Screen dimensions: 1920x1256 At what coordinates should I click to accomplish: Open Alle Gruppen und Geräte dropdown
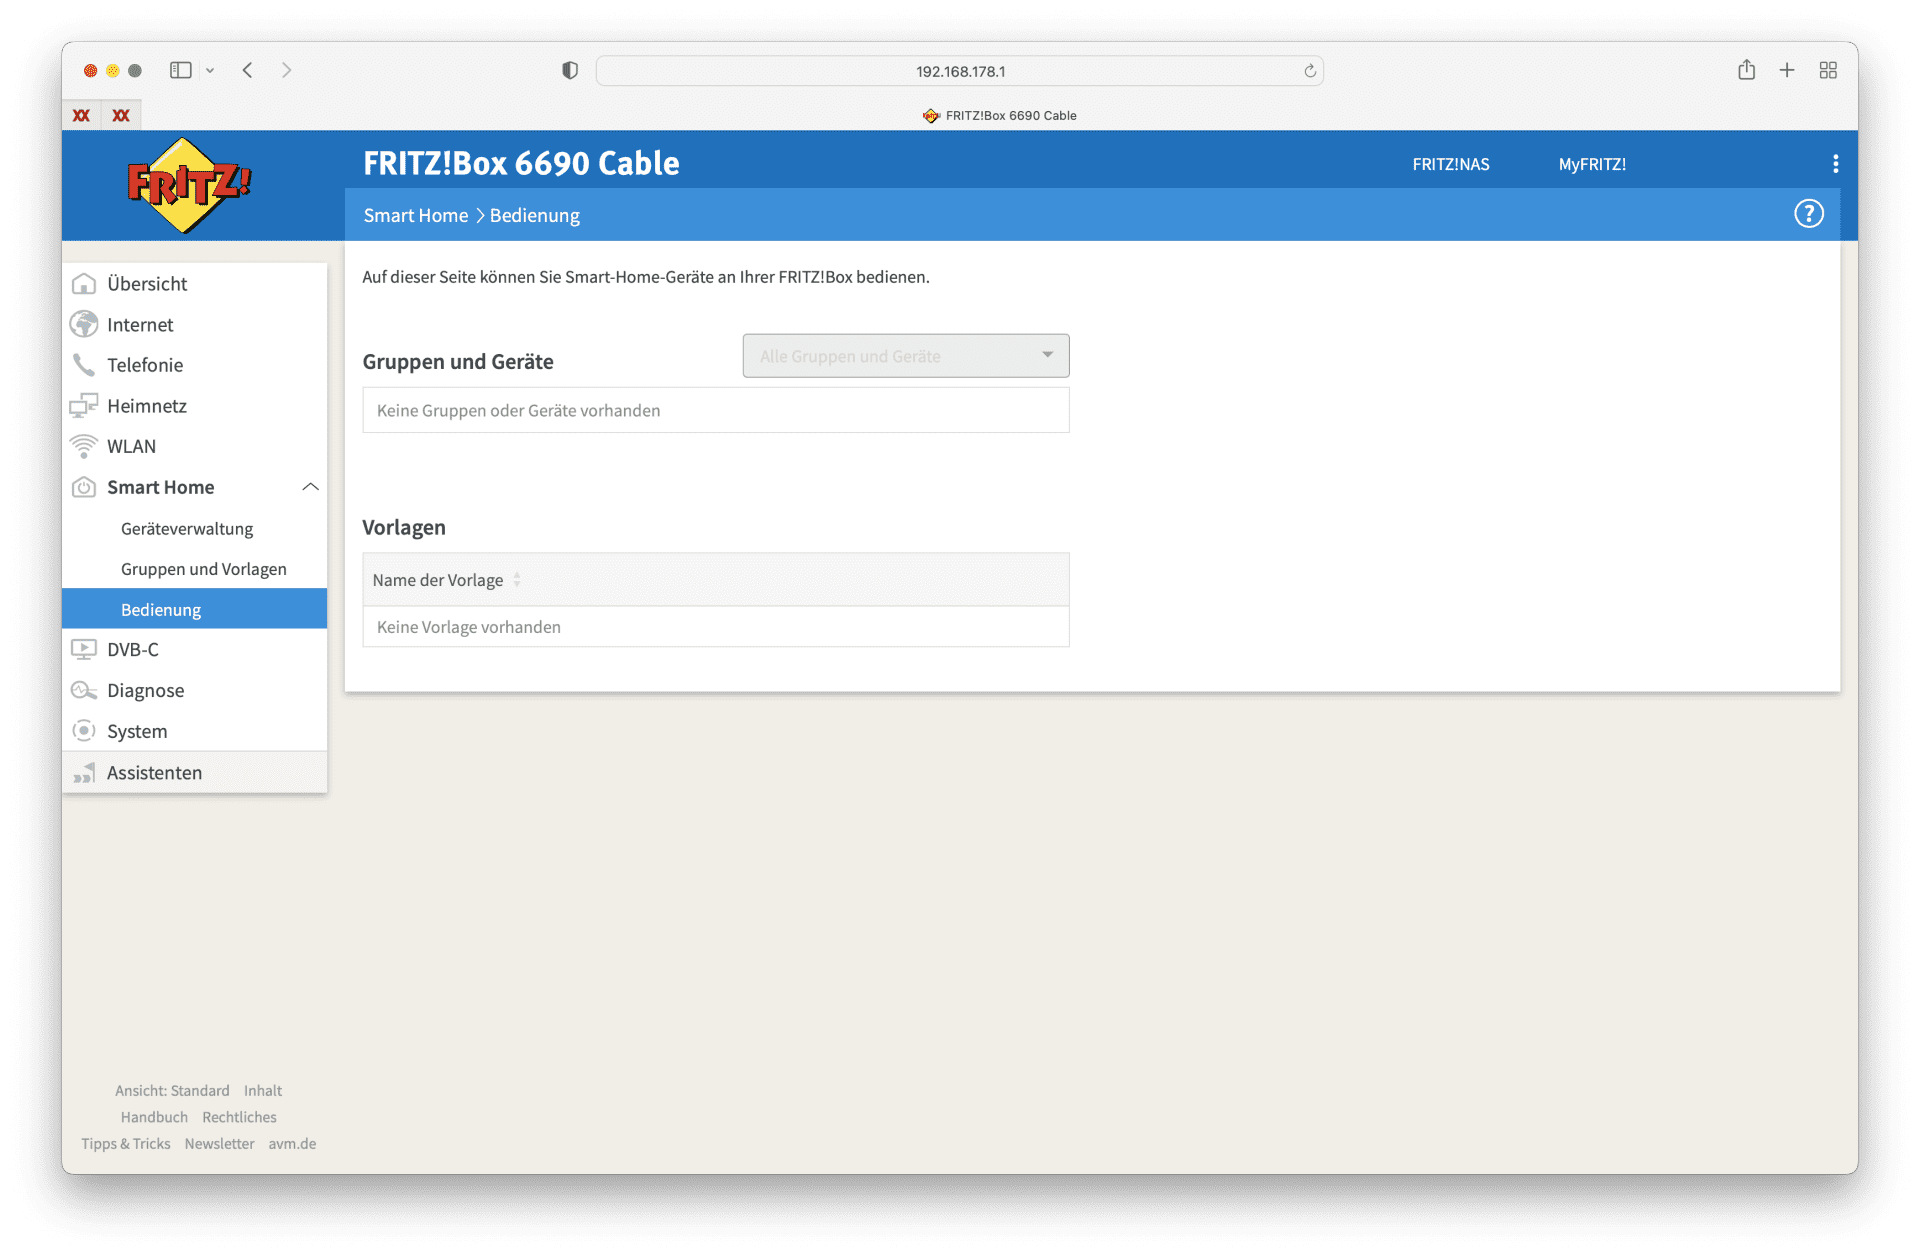(905, 356)
